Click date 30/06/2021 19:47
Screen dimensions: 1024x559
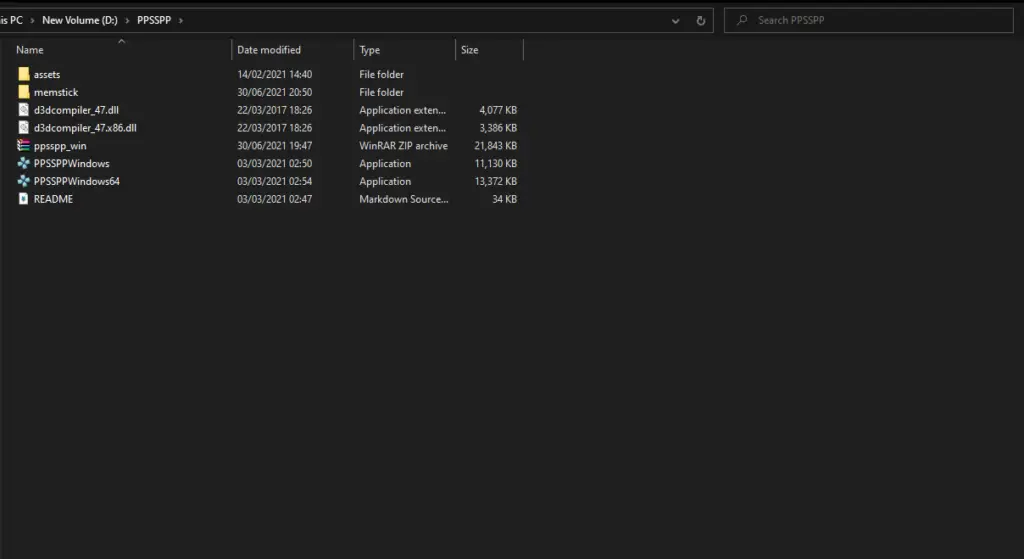274,146
